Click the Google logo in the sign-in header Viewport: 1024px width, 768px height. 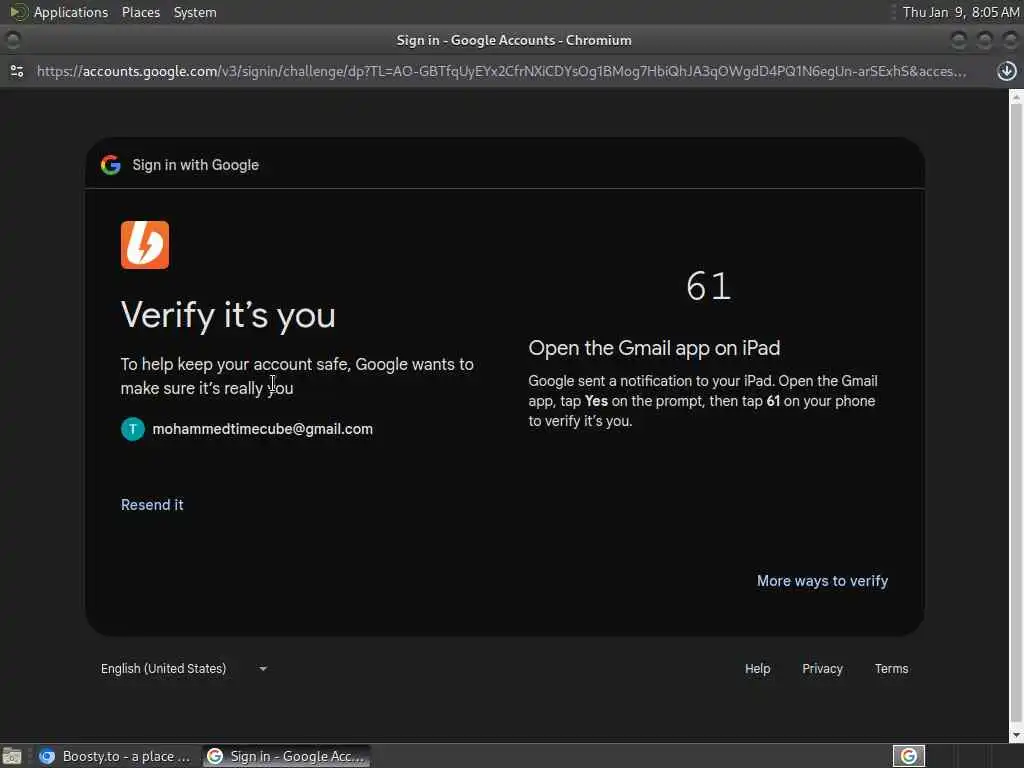[x=111, y=165]
